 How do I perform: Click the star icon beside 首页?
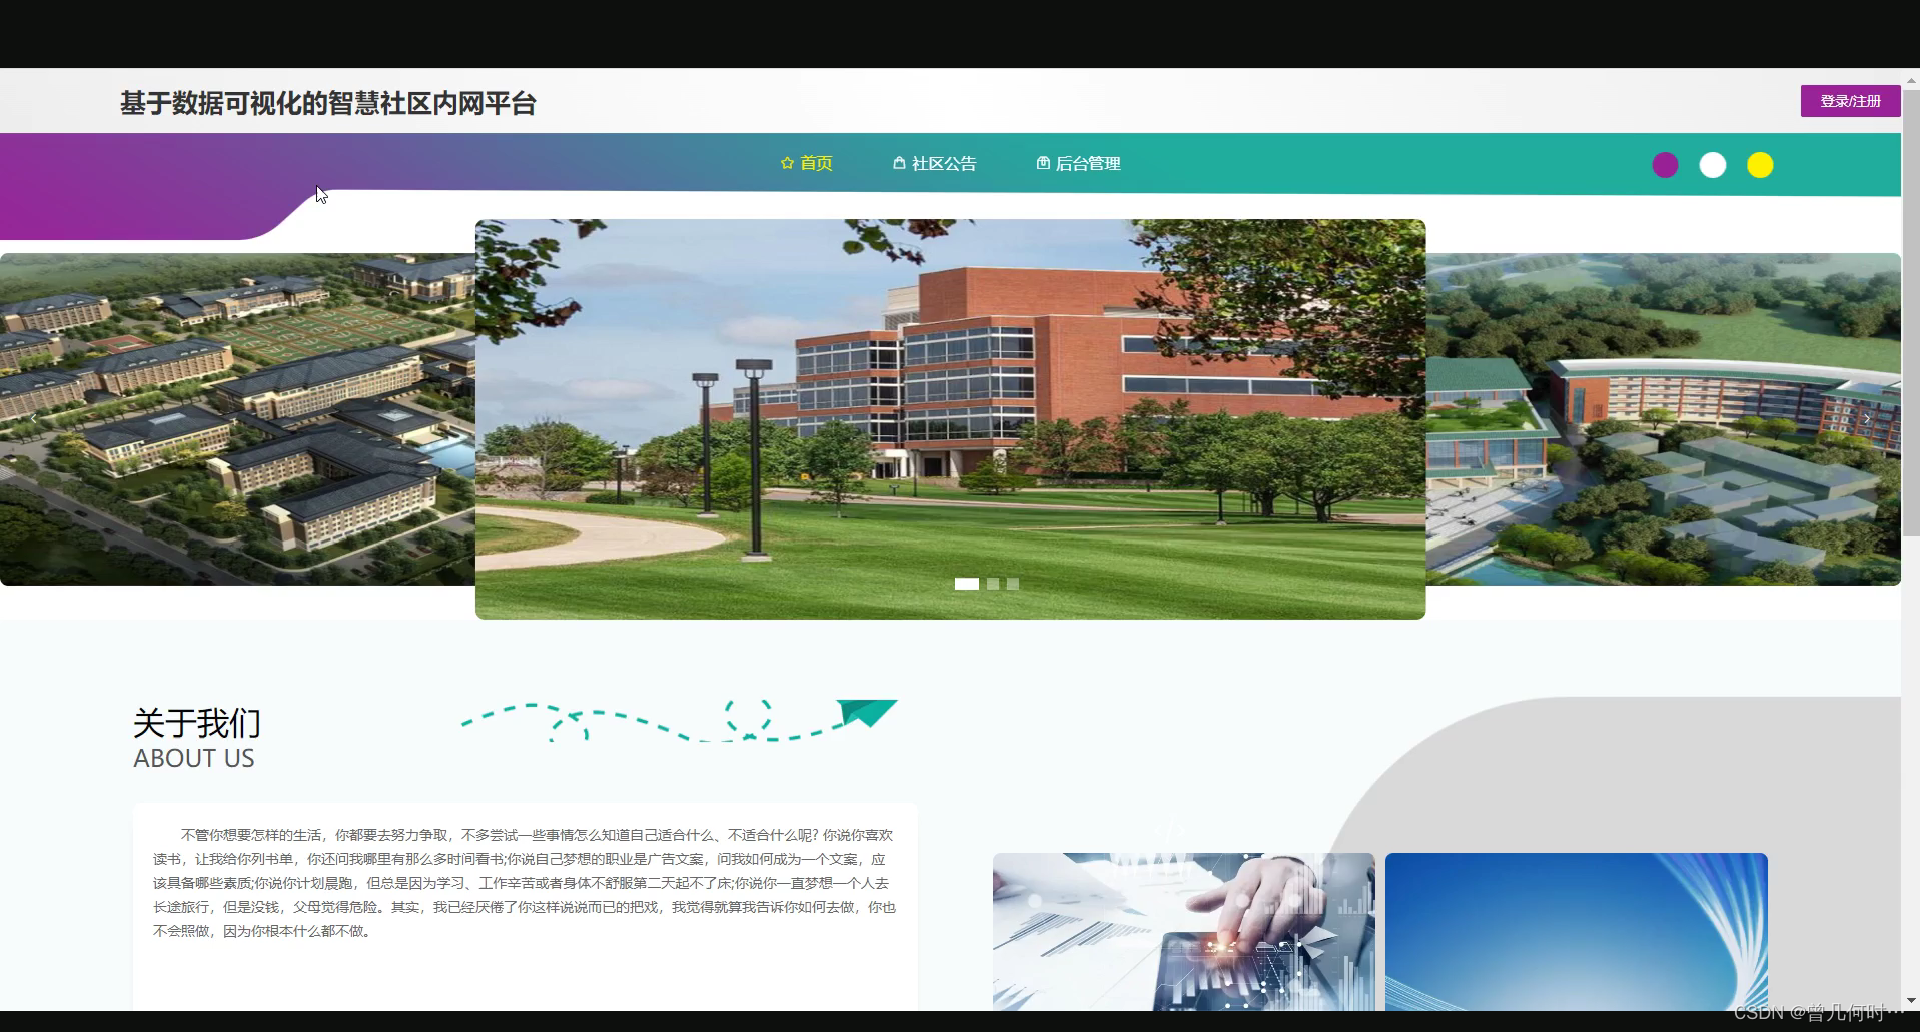click(787, 163)
